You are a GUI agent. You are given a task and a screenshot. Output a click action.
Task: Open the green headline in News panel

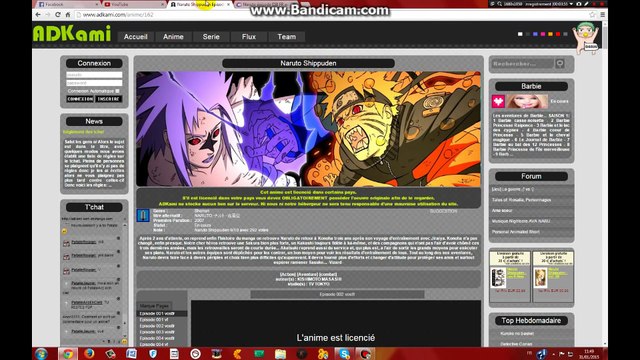tap(84, 132)
